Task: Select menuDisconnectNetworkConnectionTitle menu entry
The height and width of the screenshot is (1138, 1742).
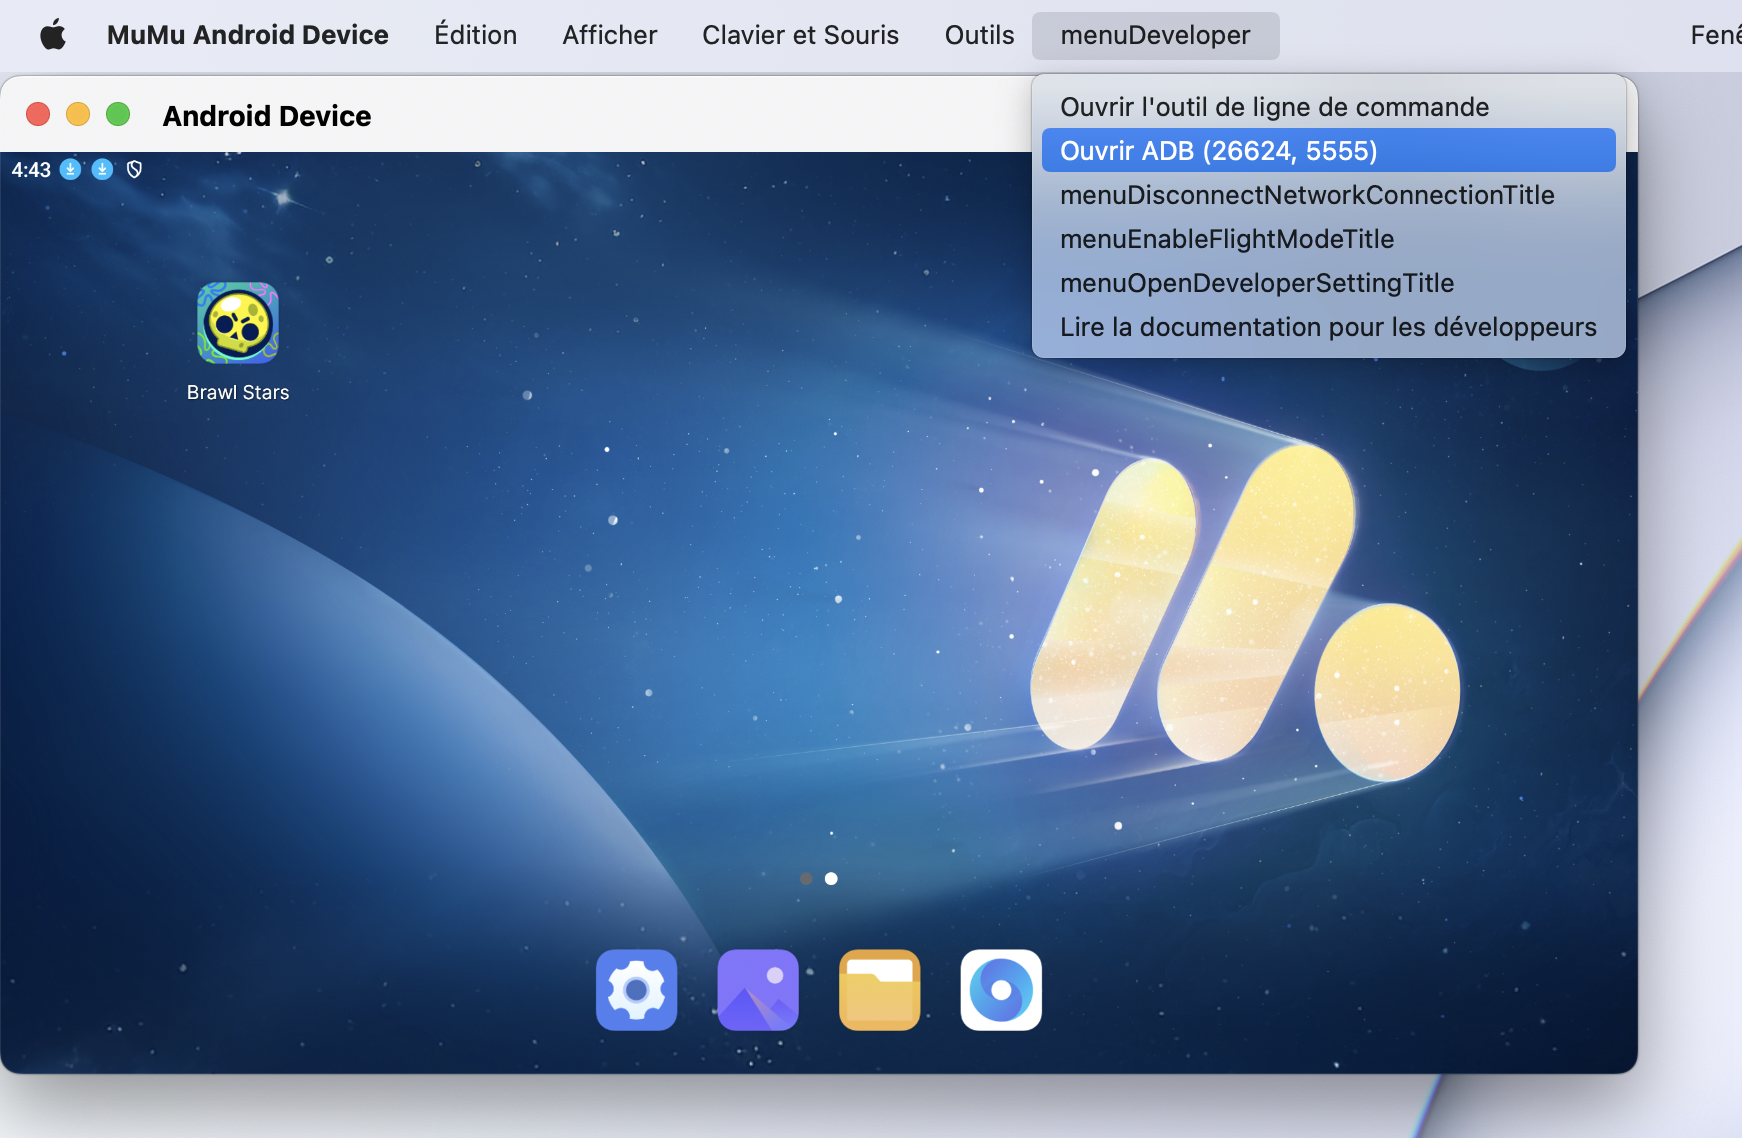Action: (1306, 195)
